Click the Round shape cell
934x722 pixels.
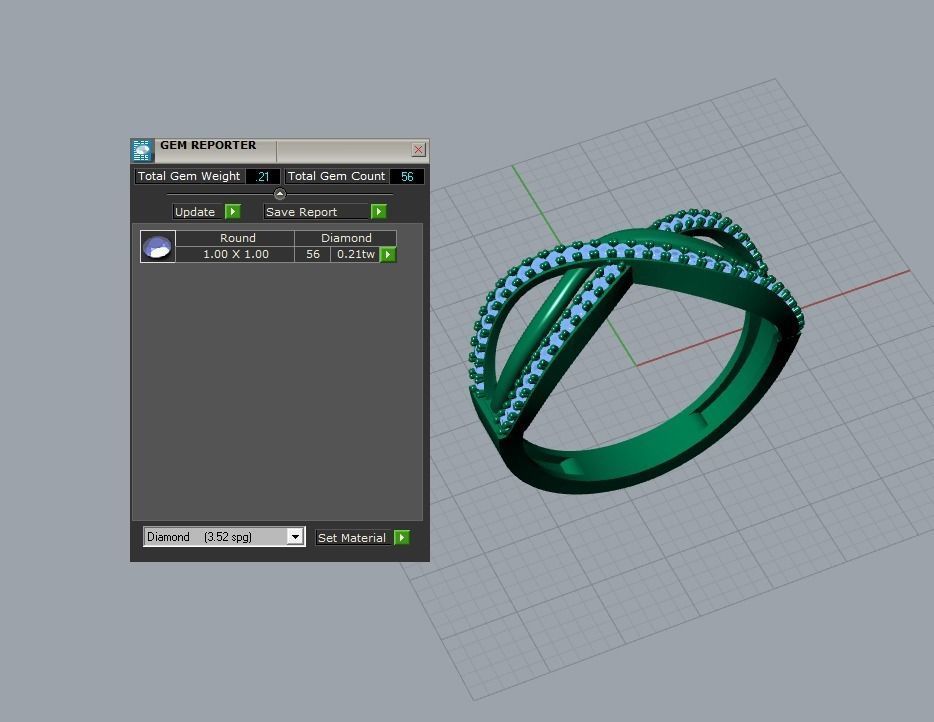coord(235,238)
